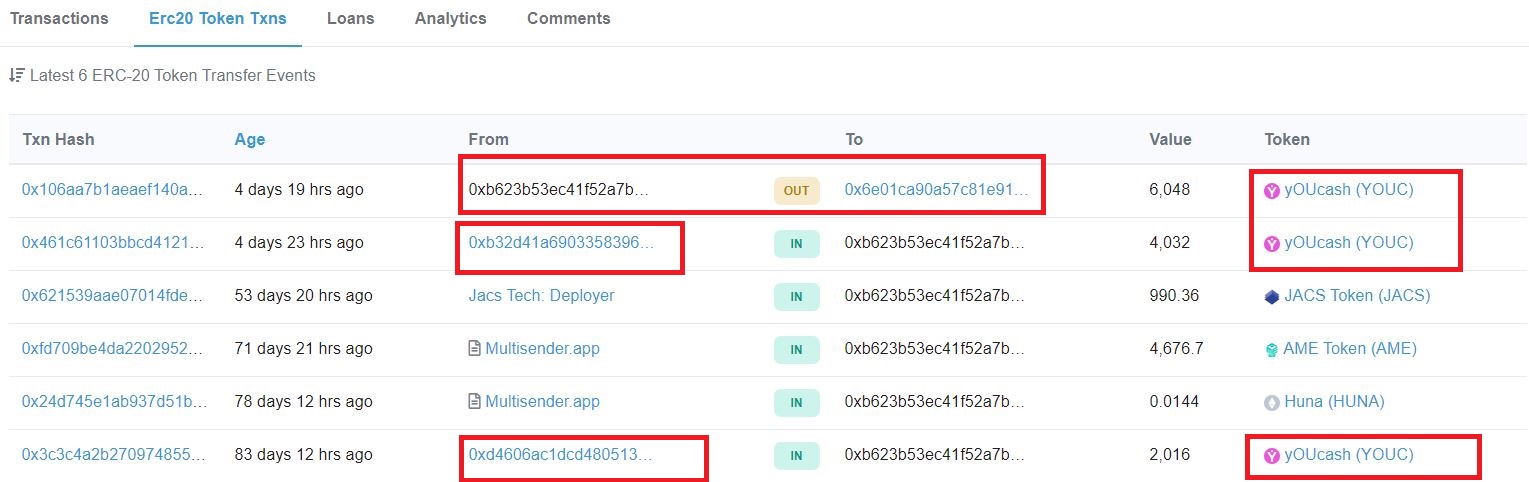This screenshot has height=482, width=1529.
Task: Select To address in the JACS Token row
Action: click(936, 295)
